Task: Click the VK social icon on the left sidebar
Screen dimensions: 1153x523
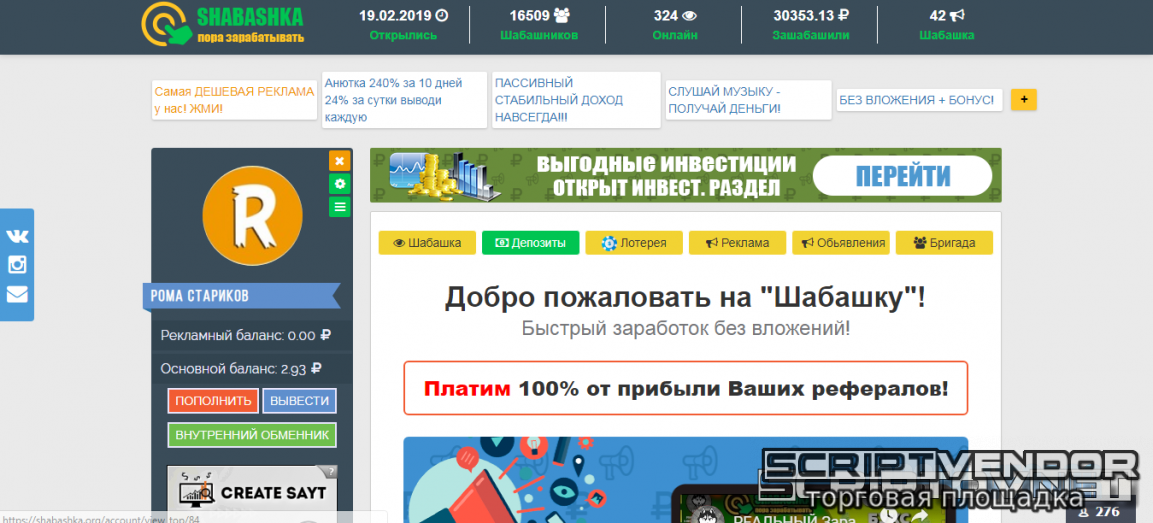Action: pos(17,236)
